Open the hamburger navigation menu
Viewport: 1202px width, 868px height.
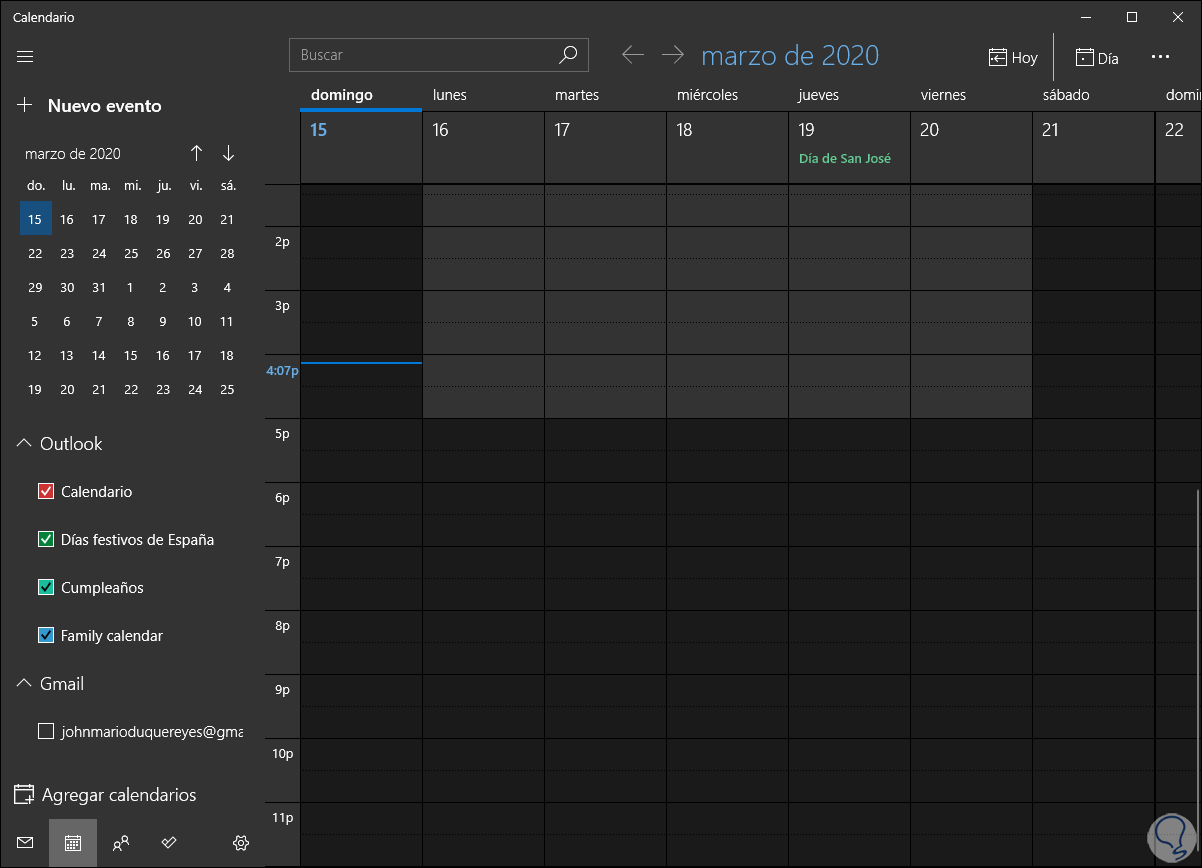coord(25,56)
